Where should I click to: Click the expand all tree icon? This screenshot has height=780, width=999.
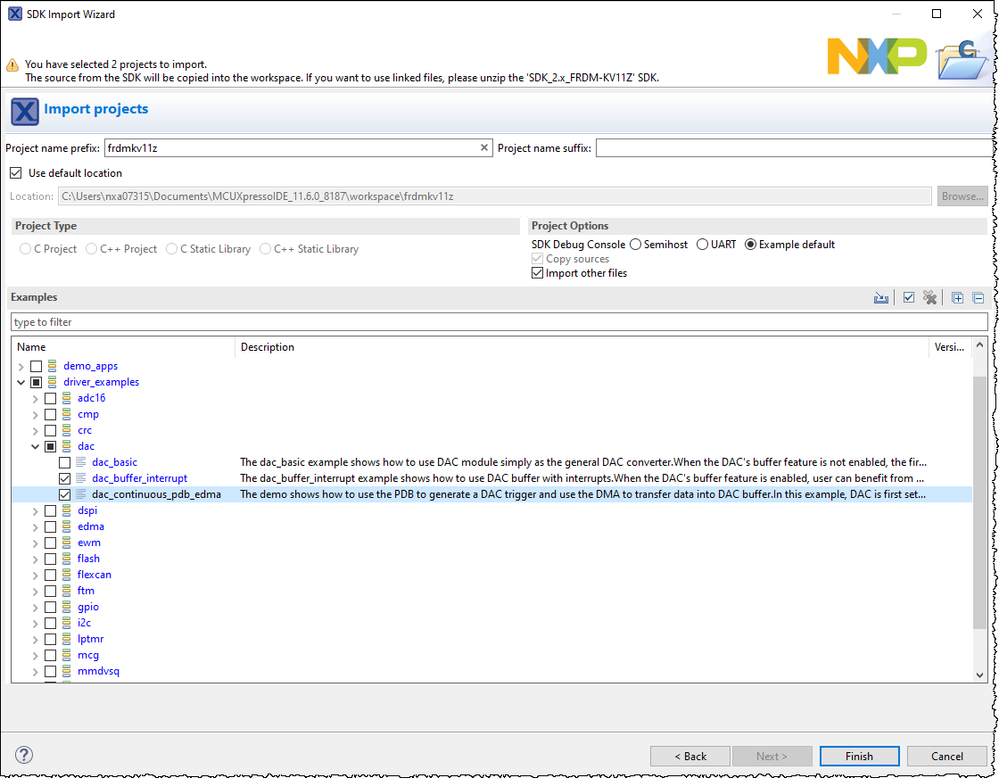pos(957,298)
